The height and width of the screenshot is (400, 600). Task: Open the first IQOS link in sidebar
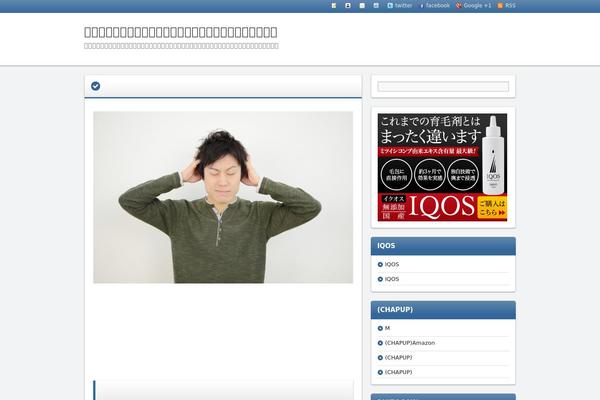click(392, 264)
